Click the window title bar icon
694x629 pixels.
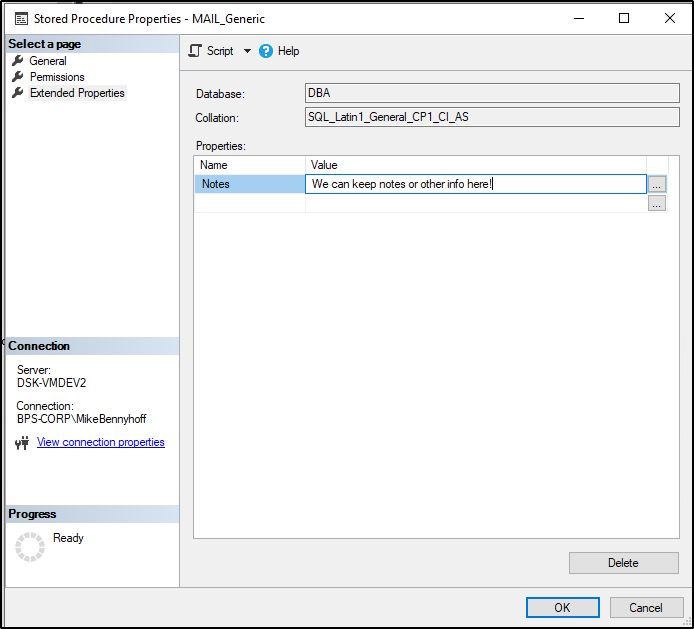tap(21, 19)
